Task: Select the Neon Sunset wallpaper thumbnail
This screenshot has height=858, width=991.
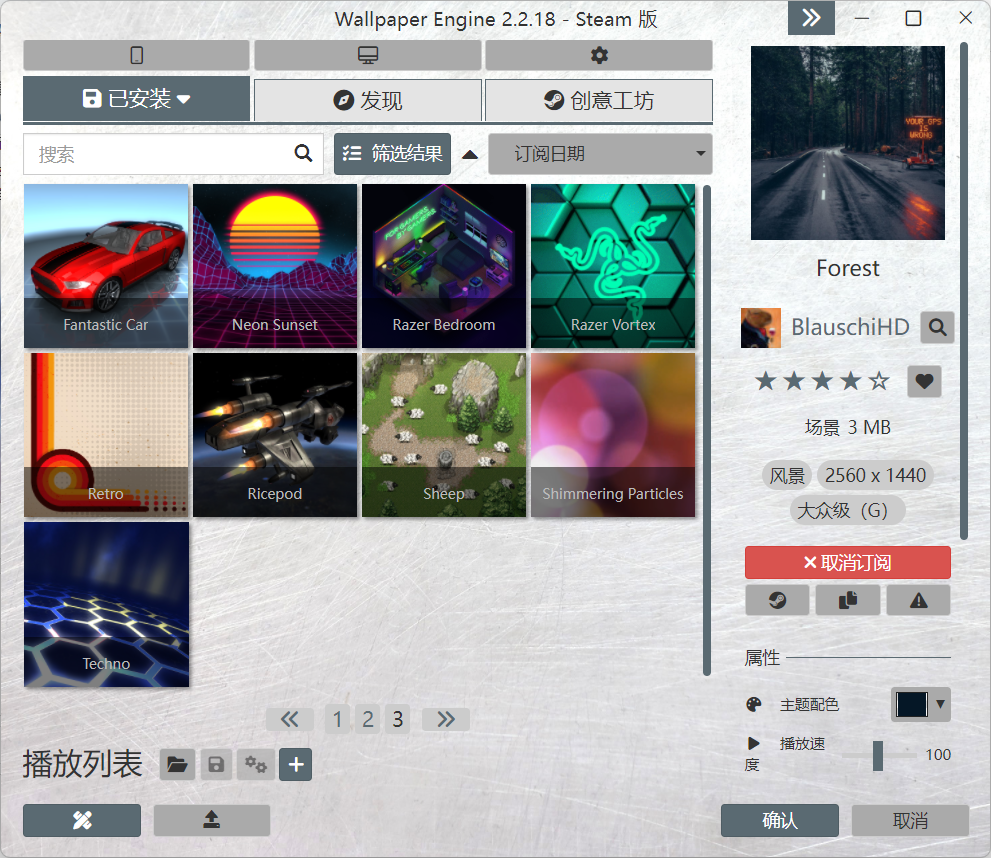Action: (275, 266)
